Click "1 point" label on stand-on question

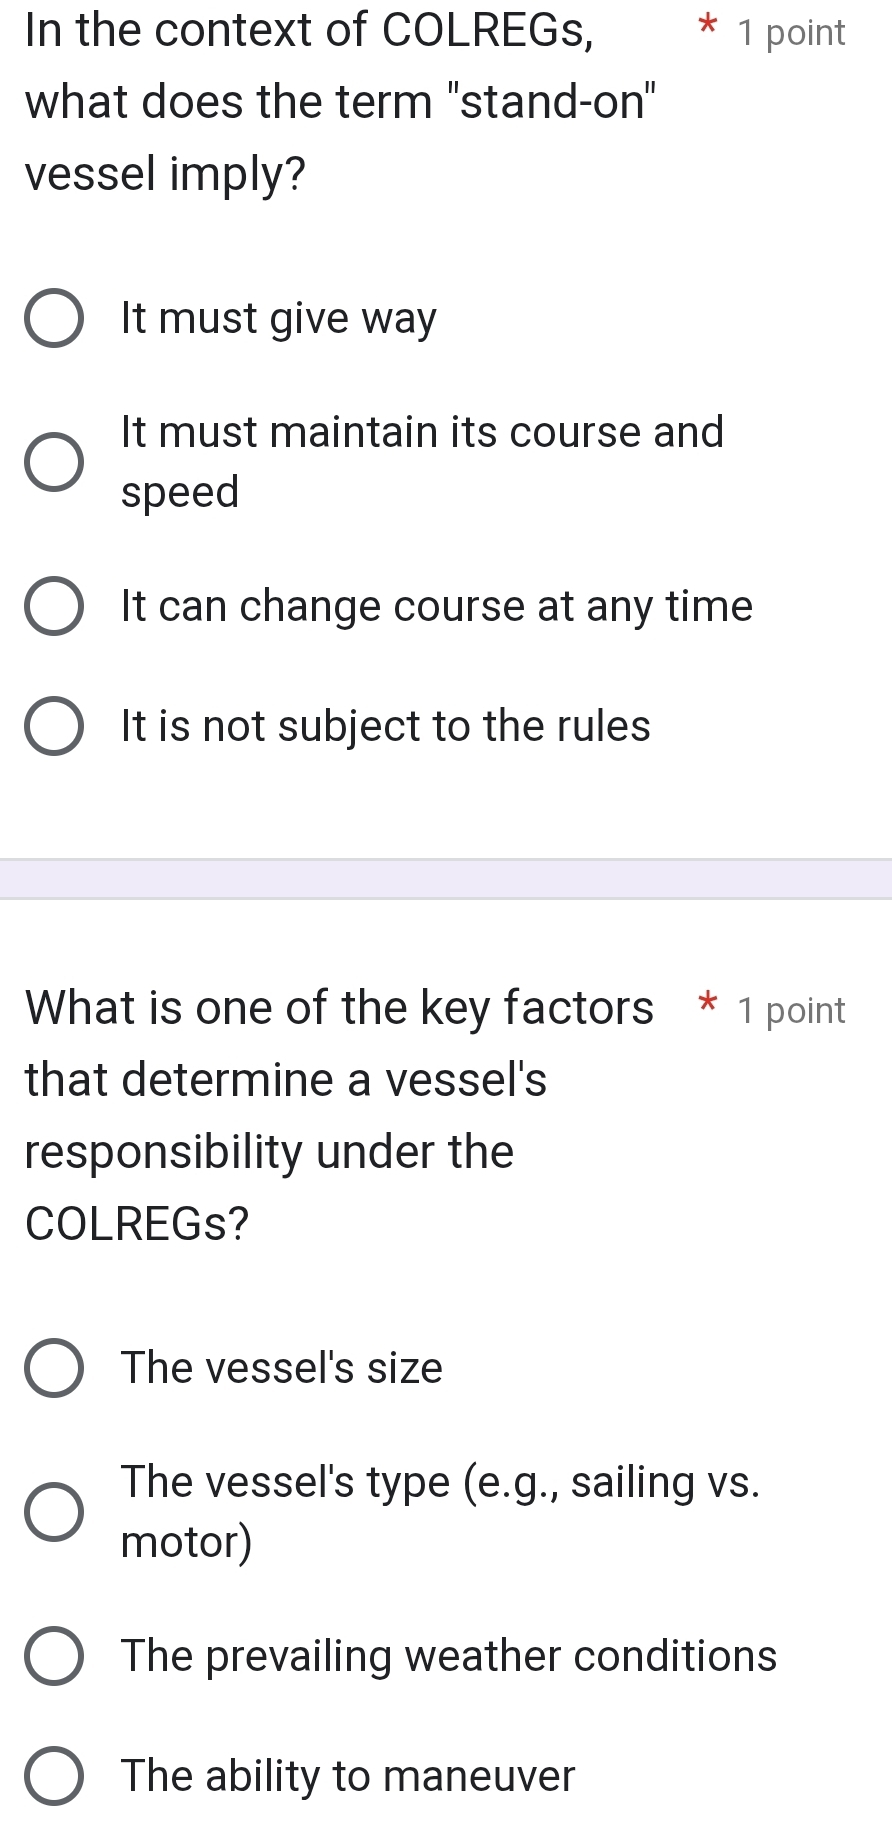point(791,33)
